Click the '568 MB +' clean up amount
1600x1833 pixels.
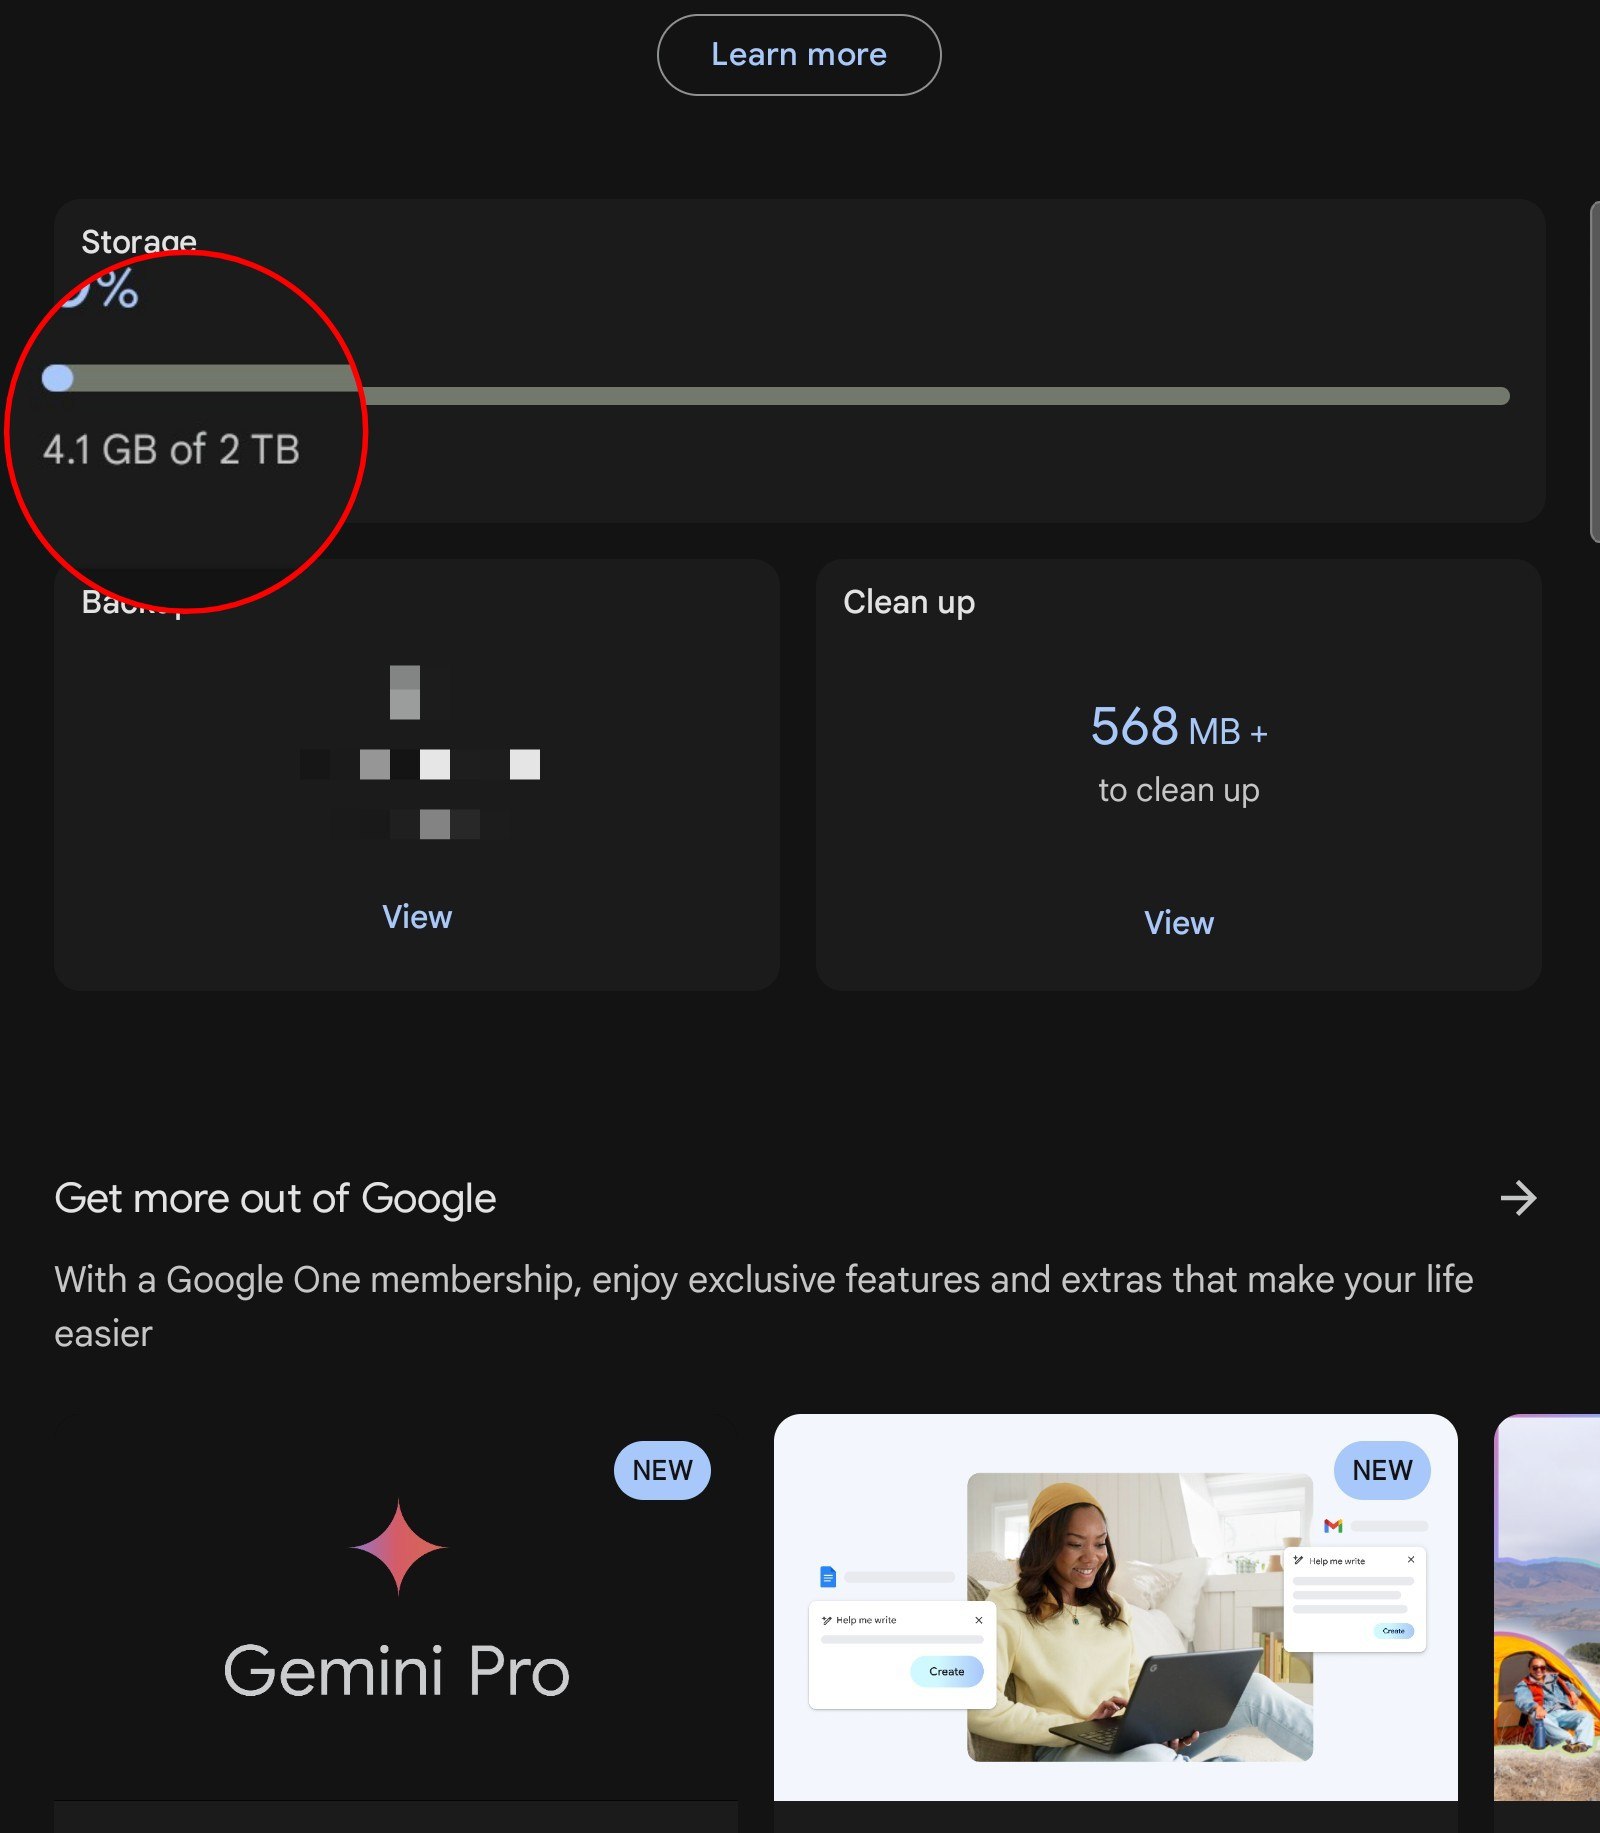tap(1178, 727)
